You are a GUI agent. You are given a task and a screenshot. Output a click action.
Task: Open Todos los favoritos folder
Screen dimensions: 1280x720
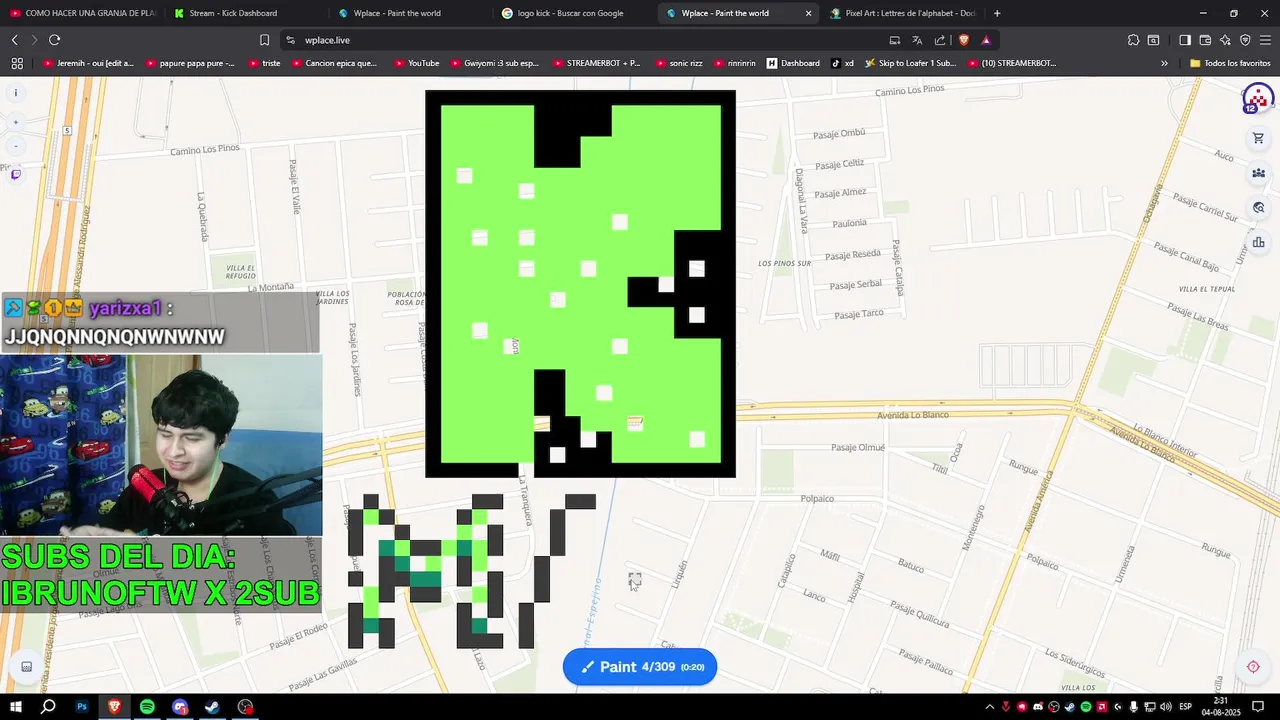1231,63
